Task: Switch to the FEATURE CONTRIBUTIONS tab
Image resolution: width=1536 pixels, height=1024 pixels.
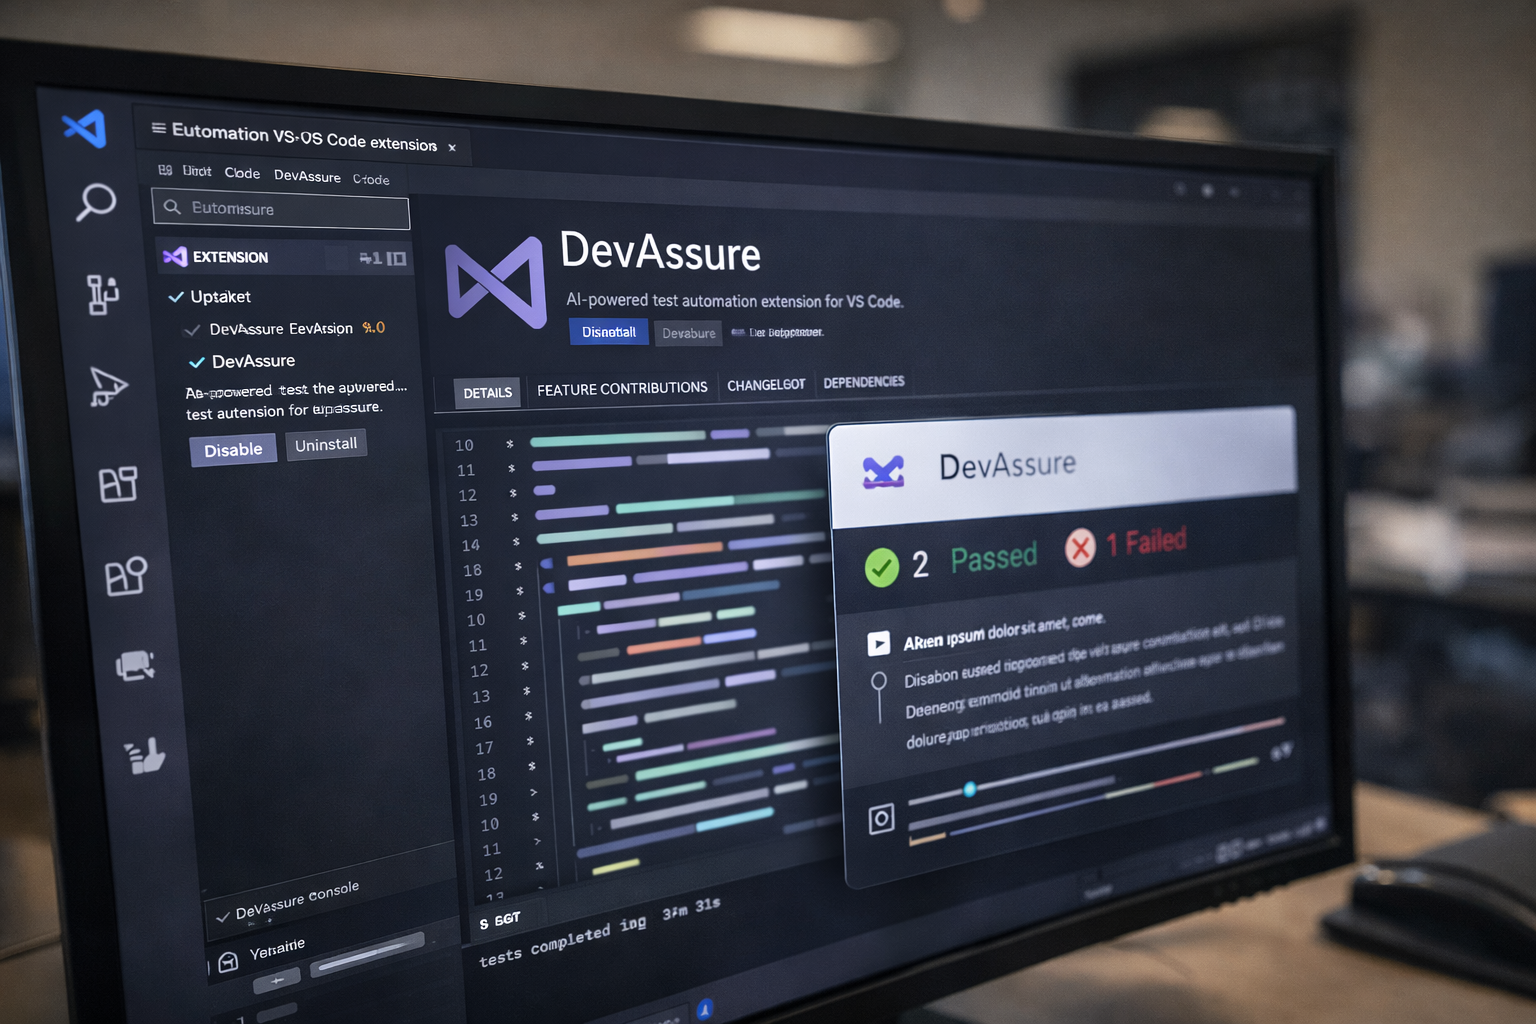Action: (x=622, y=388)
